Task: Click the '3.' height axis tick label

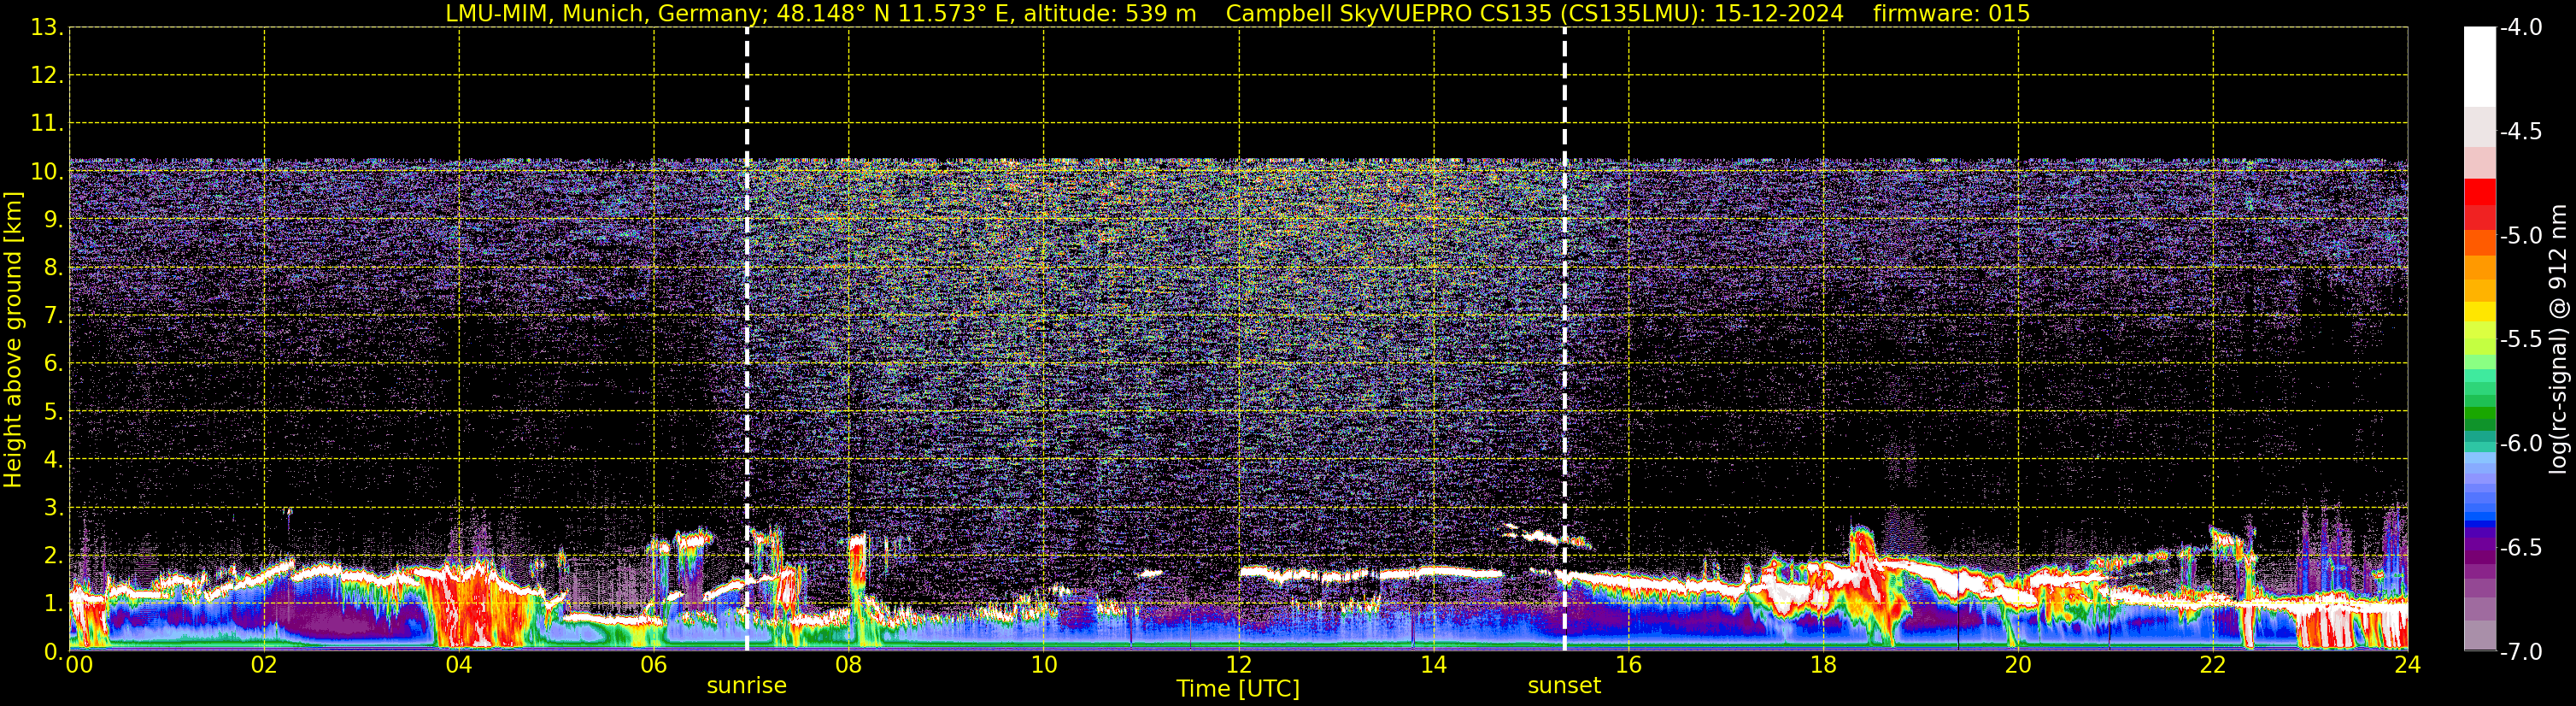Action: click(52, 508)
